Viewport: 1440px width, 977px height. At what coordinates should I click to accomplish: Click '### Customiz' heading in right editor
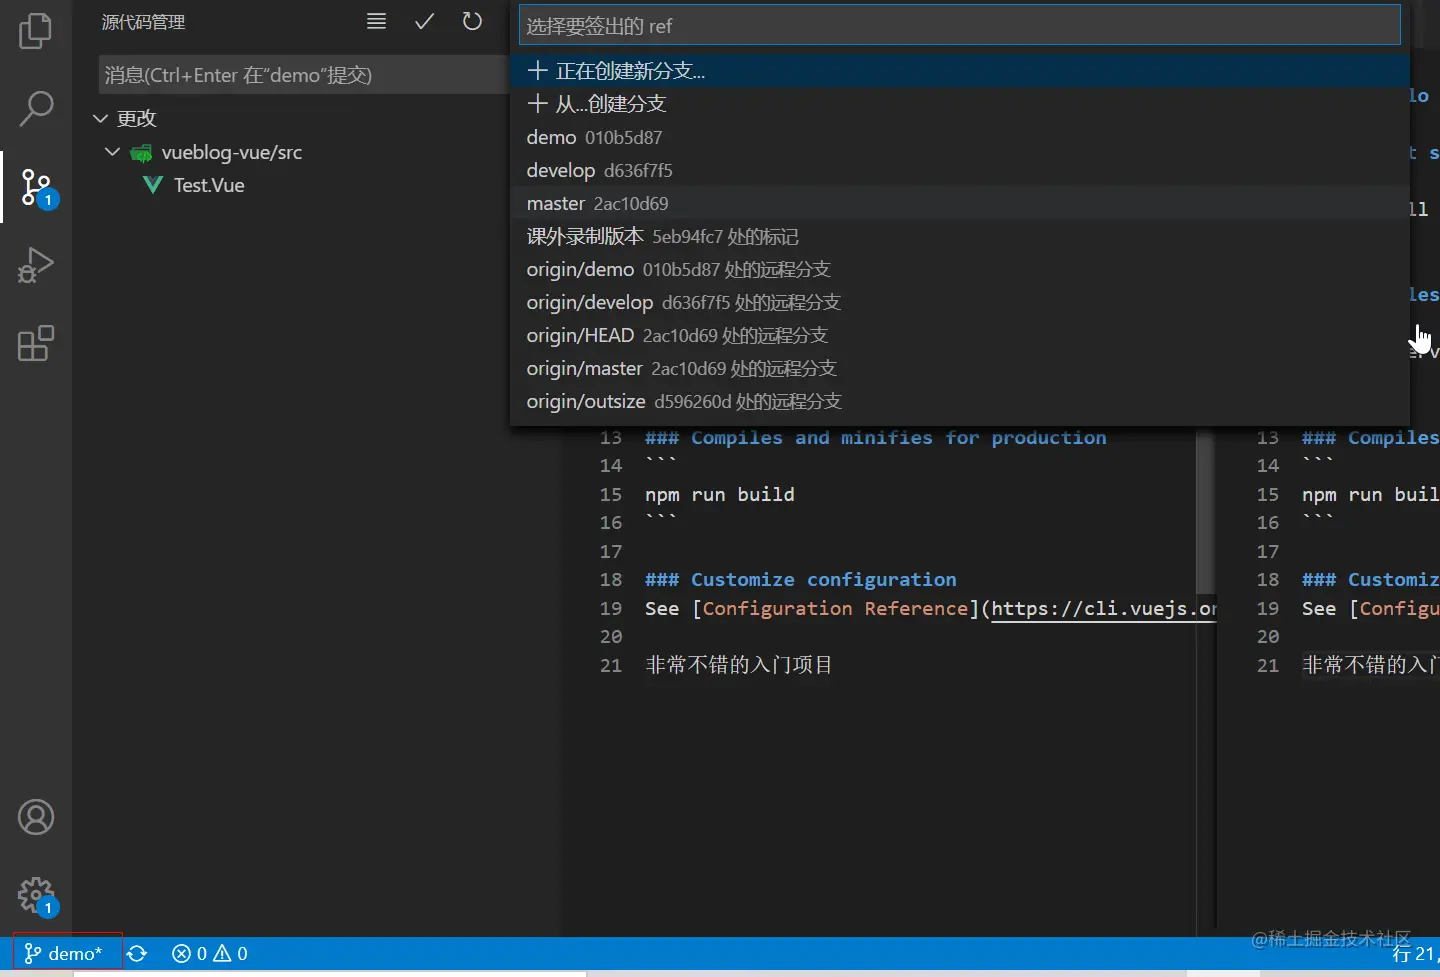[x=1371, y=579]
